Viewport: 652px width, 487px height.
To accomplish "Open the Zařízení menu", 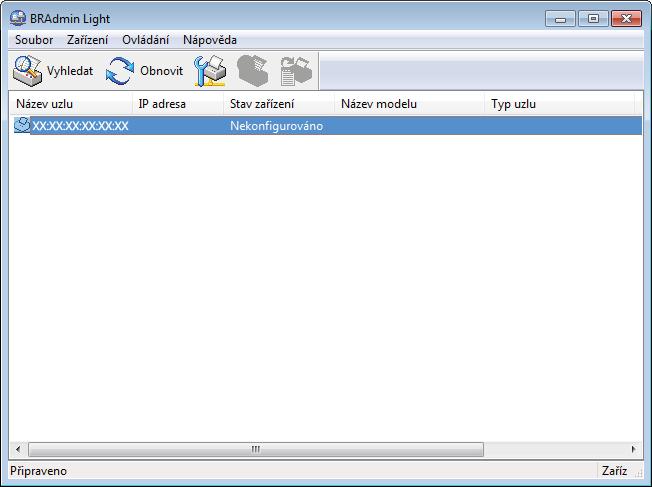I will 87,40.
